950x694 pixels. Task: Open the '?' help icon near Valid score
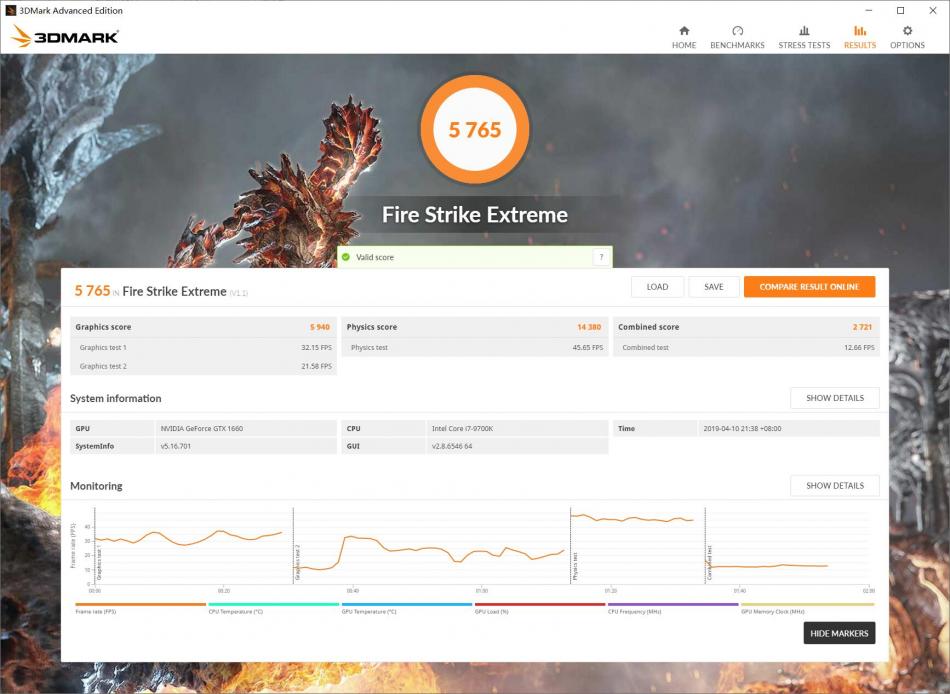[x=601, y=257]
